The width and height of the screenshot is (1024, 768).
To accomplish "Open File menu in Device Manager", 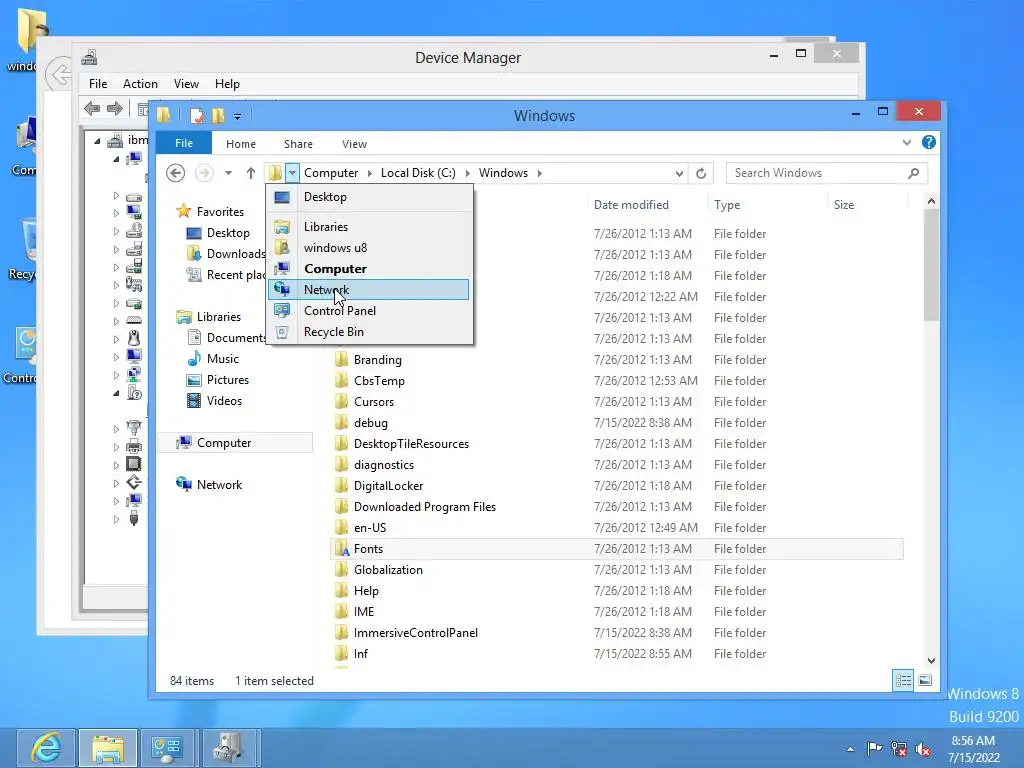I will [98, 84].
